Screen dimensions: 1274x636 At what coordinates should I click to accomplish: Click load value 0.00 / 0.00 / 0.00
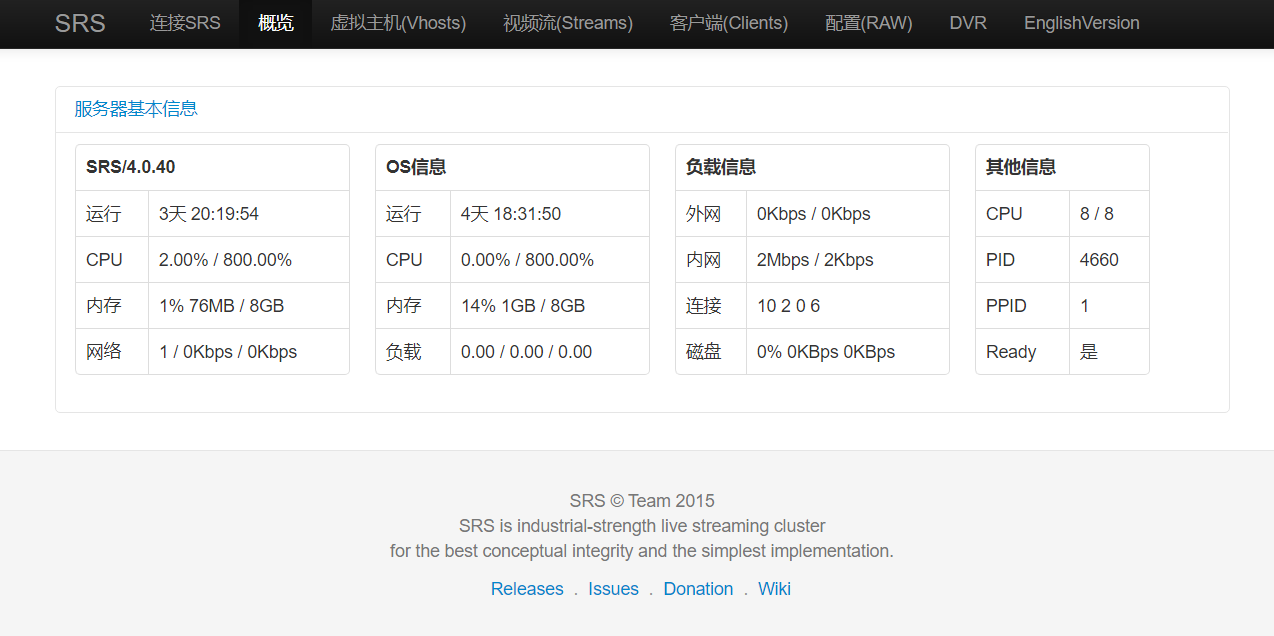526,352
